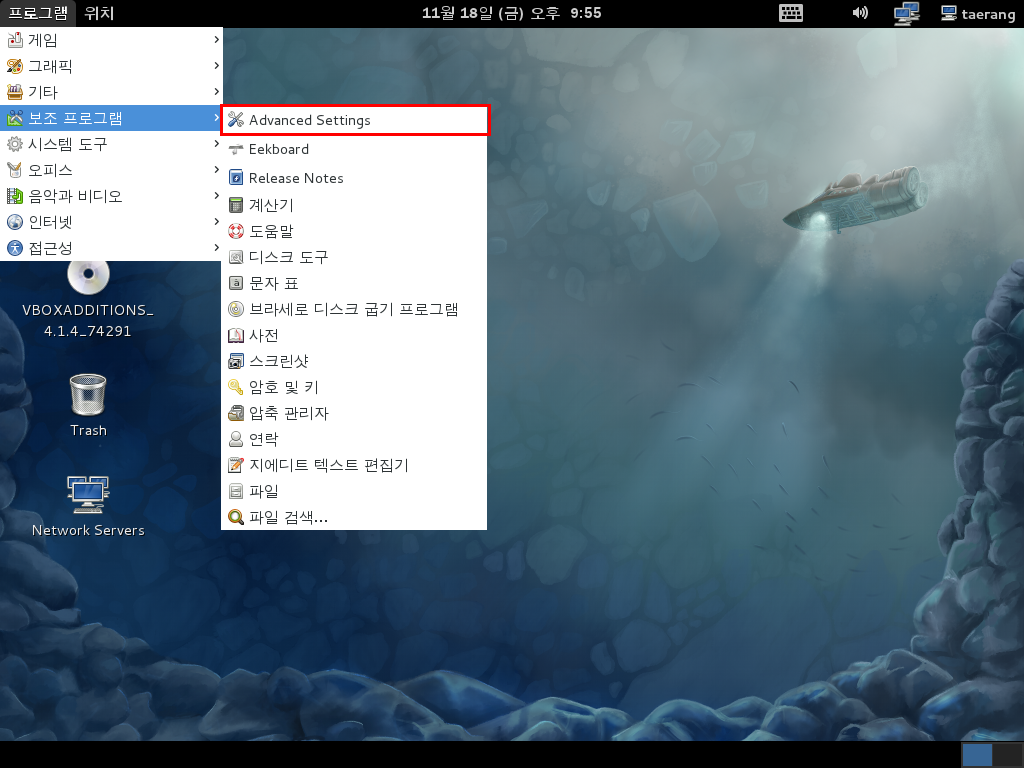Open 파일 검색... search entry
1024x768 pixels.
(355, 517)
